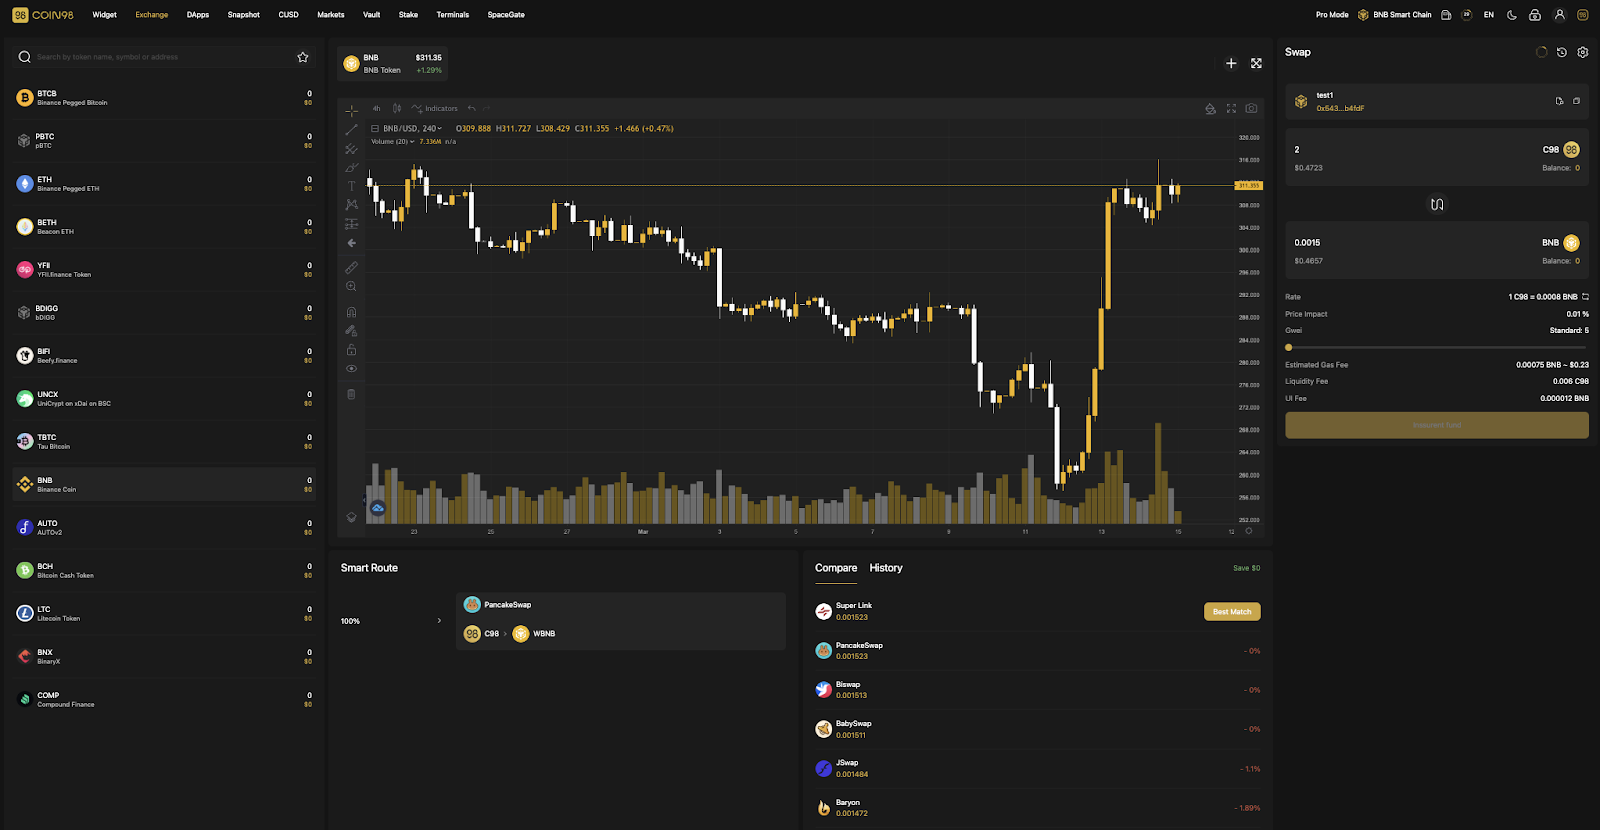
Task: Toggle hide all drawings eye icon
Action: pos(351,369)
